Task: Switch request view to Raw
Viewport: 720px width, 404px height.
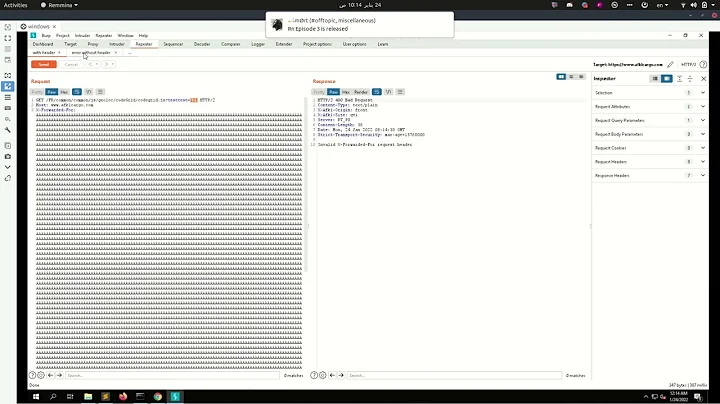Action: tap(51, 92)
